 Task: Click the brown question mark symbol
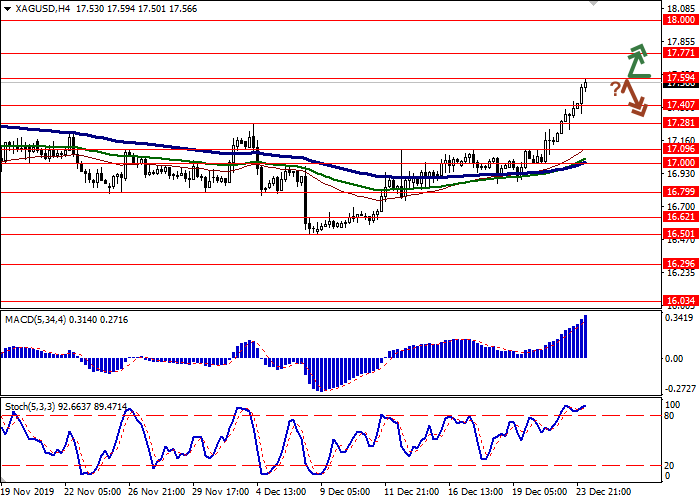614,87
